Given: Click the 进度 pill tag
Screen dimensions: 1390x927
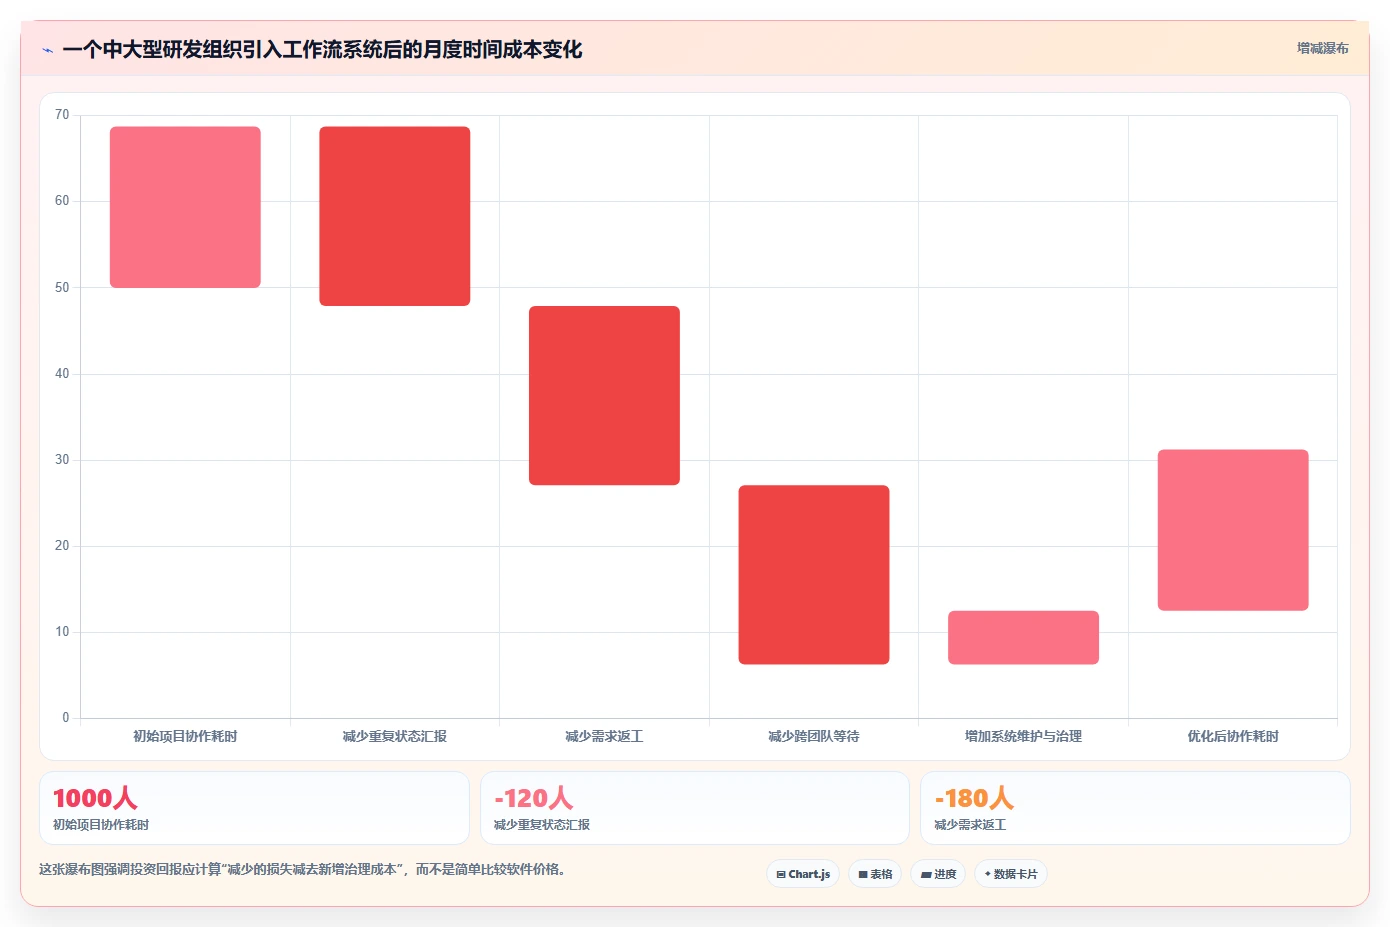Looking at the screenshot, I should tap(938, 874).
